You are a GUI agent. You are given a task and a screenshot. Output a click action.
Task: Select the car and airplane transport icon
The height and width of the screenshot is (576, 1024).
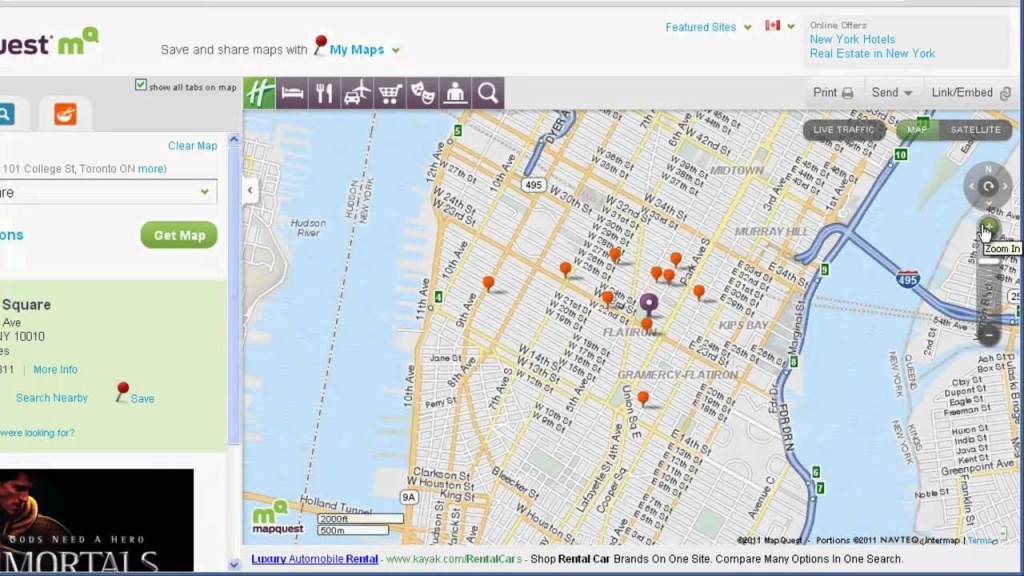pyautogui.click(x=357, y=93)
